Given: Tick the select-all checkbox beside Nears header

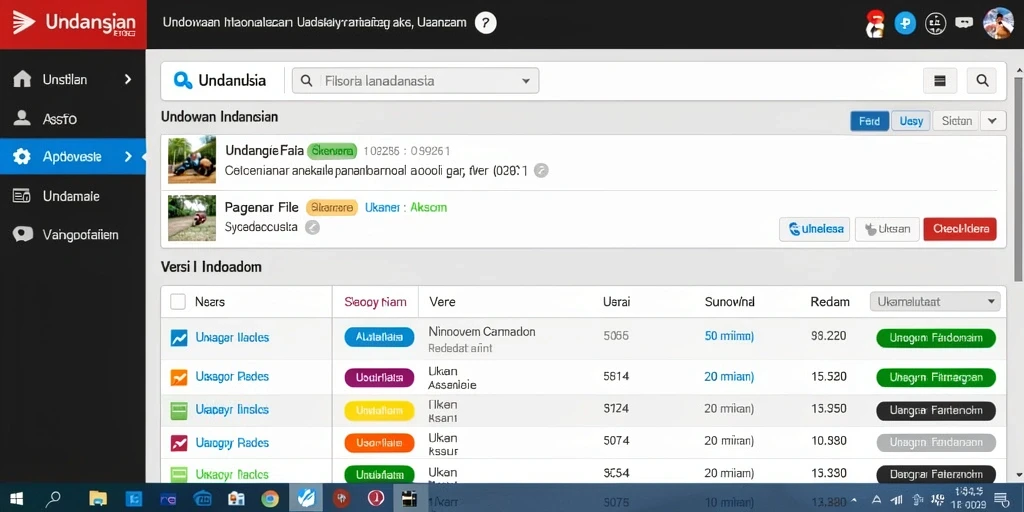Looking at the screenshot, I should pyautogui.click(x=178, y=302).
